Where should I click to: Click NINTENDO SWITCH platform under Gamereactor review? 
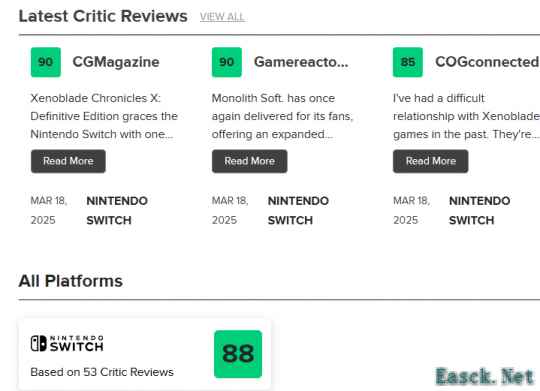click(298, 210)
